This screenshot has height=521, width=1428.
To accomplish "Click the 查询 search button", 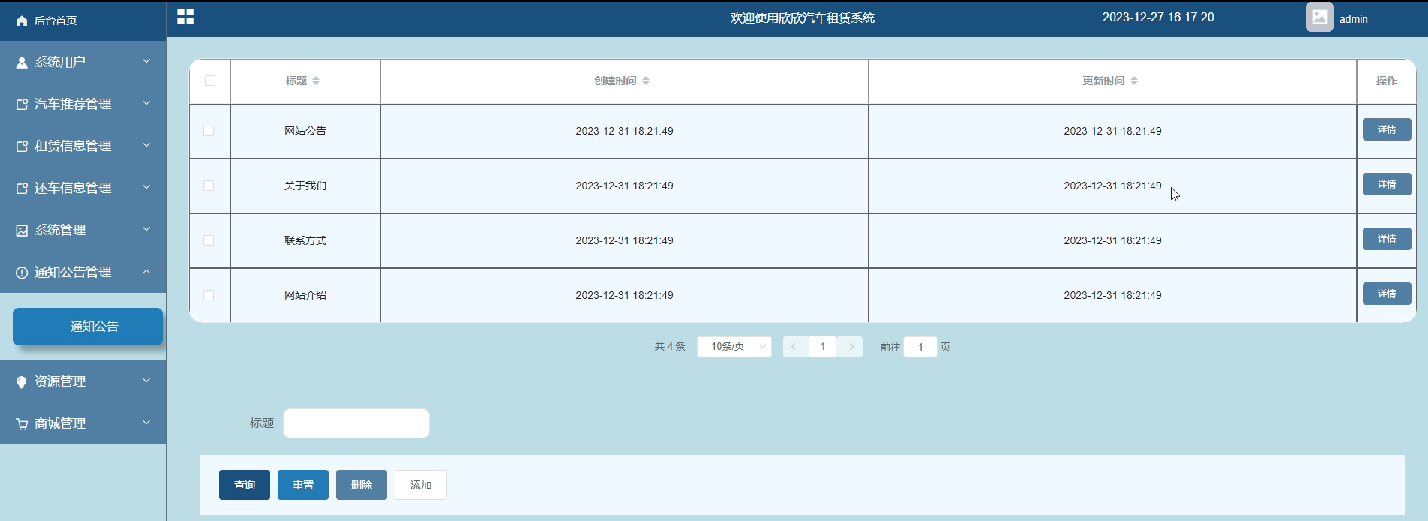I will (244, 485).
